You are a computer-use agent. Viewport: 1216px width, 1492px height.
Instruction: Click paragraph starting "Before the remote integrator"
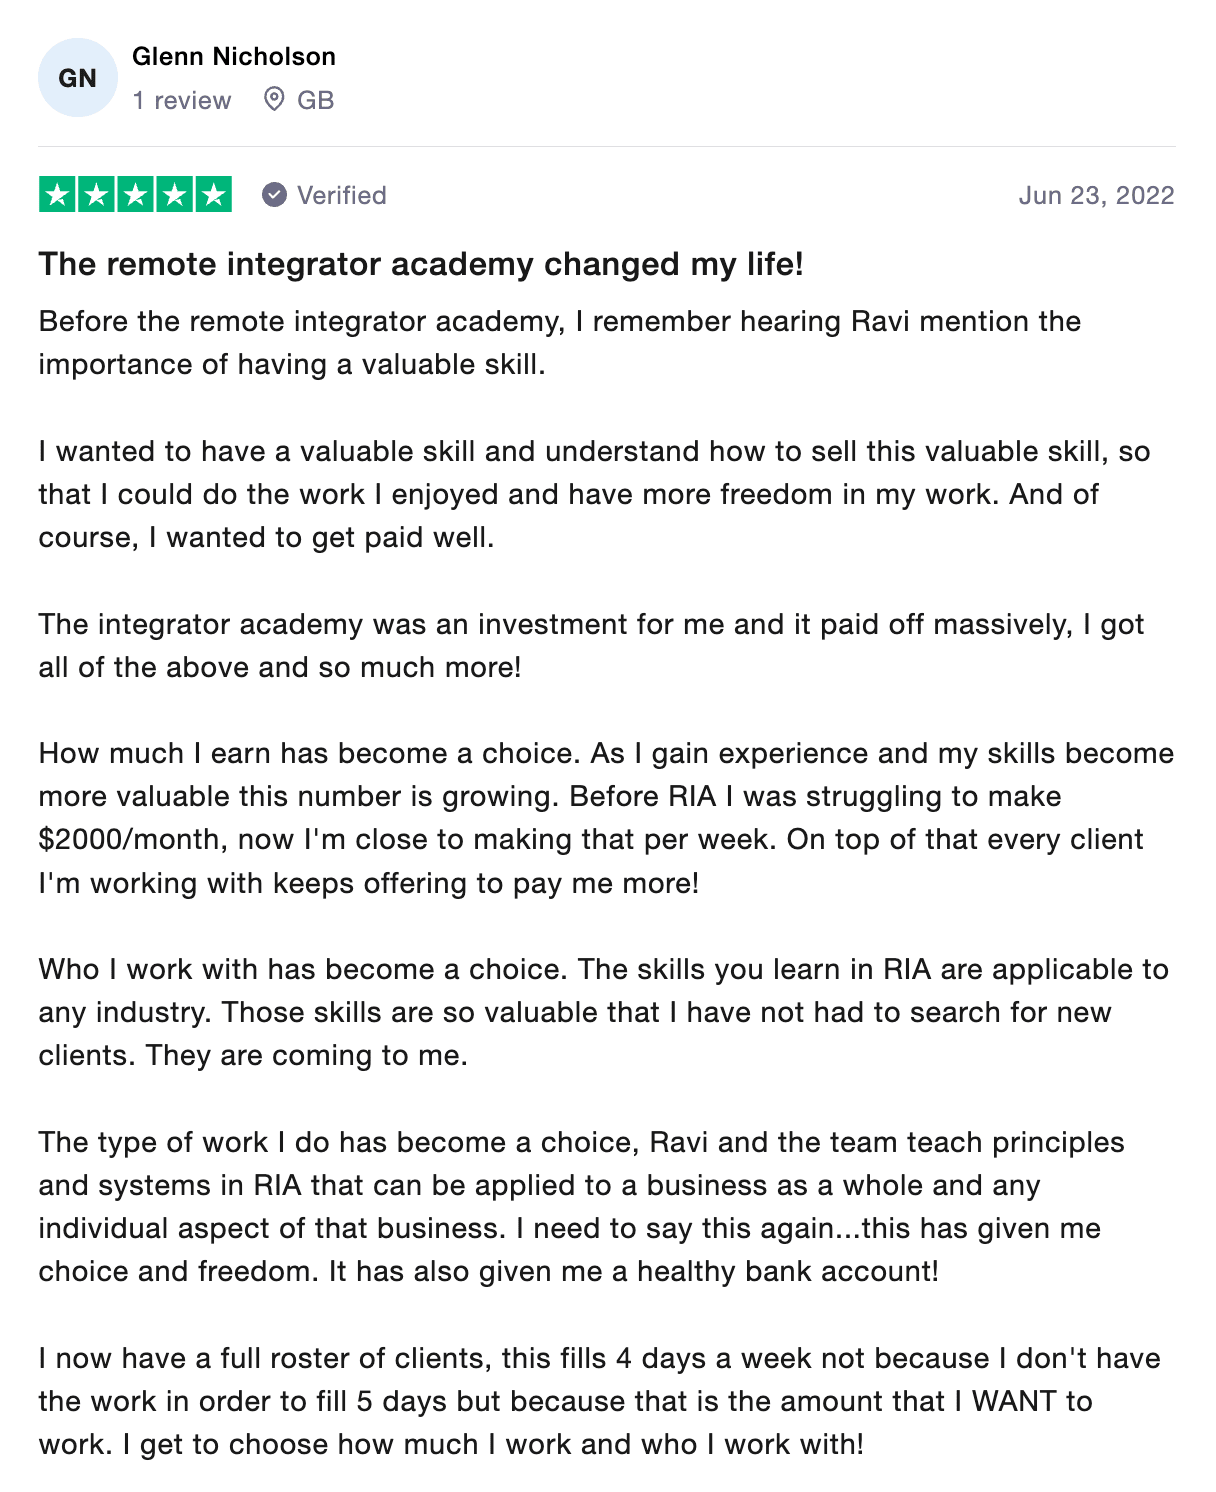560,343
